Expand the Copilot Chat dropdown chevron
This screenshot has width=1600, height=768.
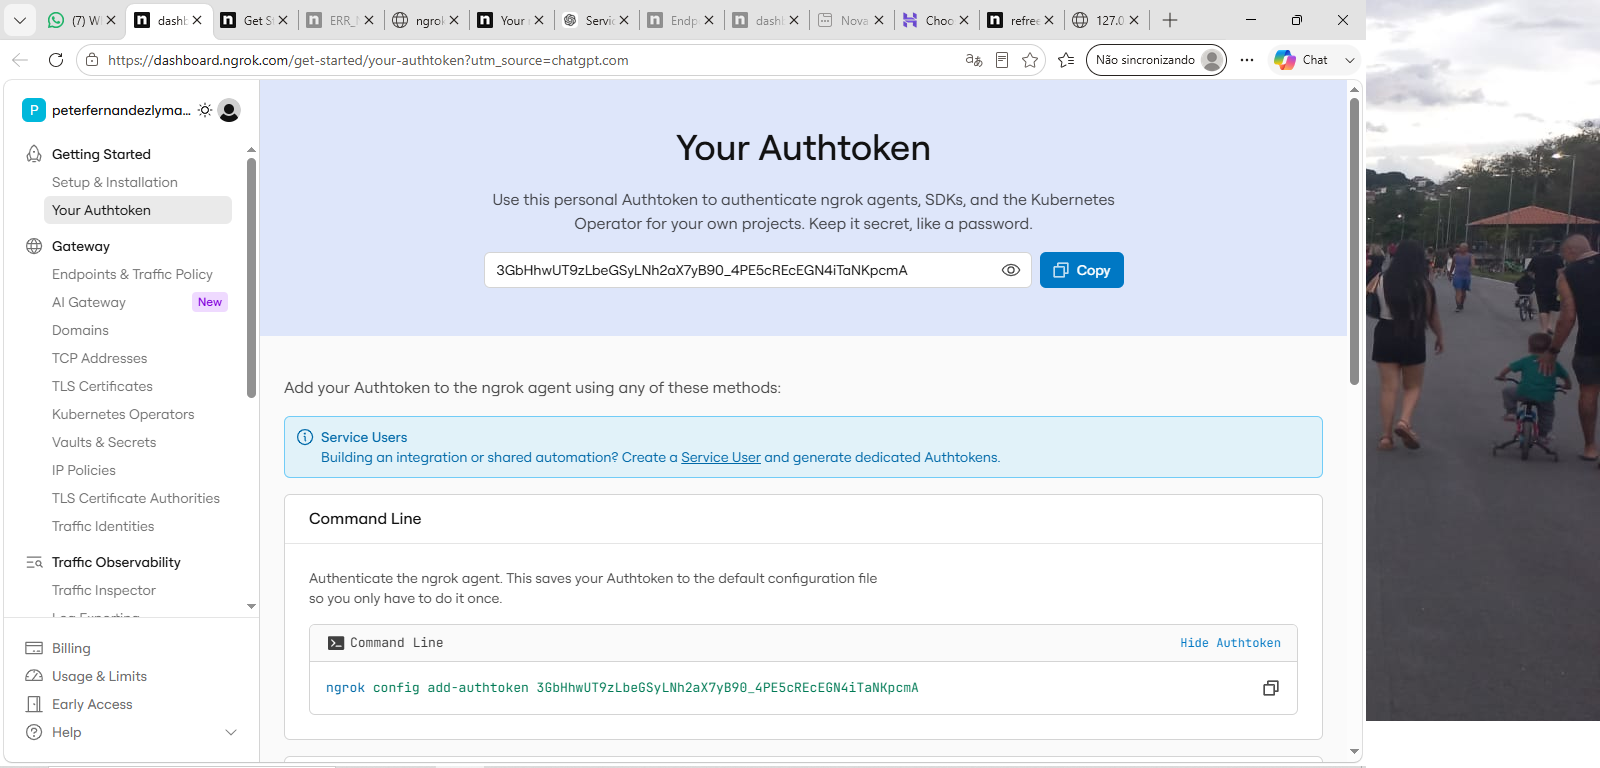1350,60
